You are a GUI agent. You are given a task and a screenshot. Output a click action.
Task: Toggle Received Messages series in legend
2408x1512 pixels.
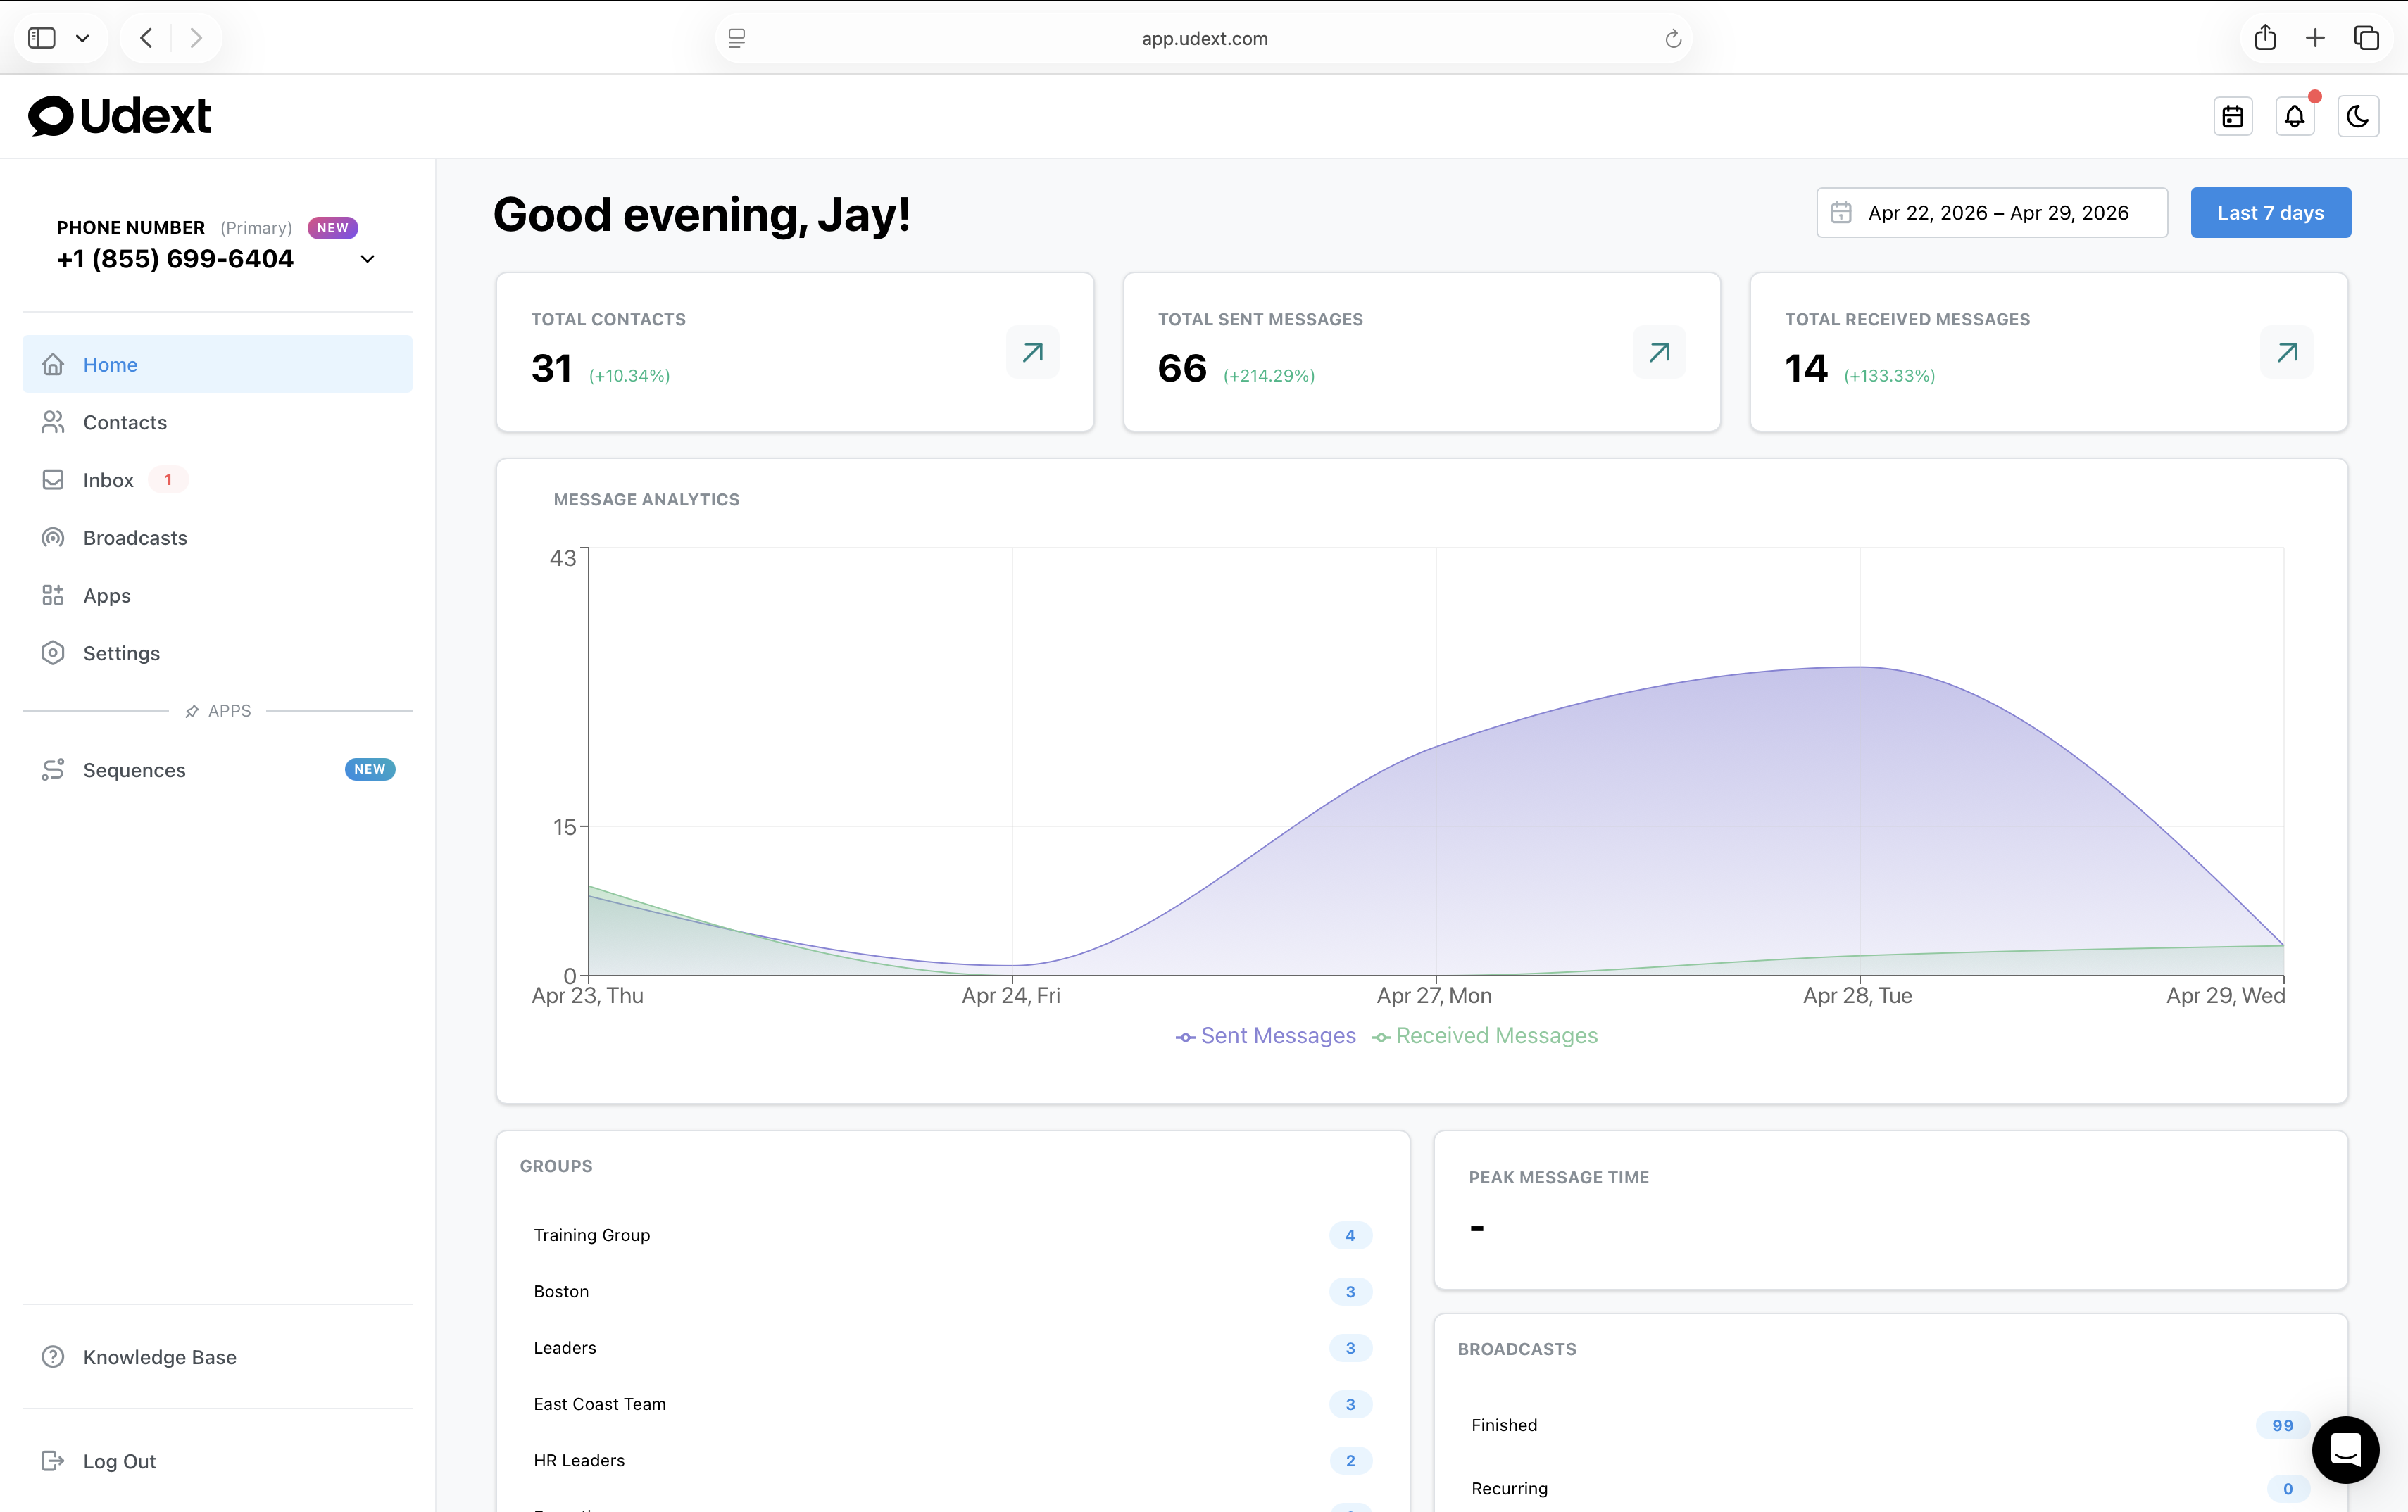coord(1485,1036)
